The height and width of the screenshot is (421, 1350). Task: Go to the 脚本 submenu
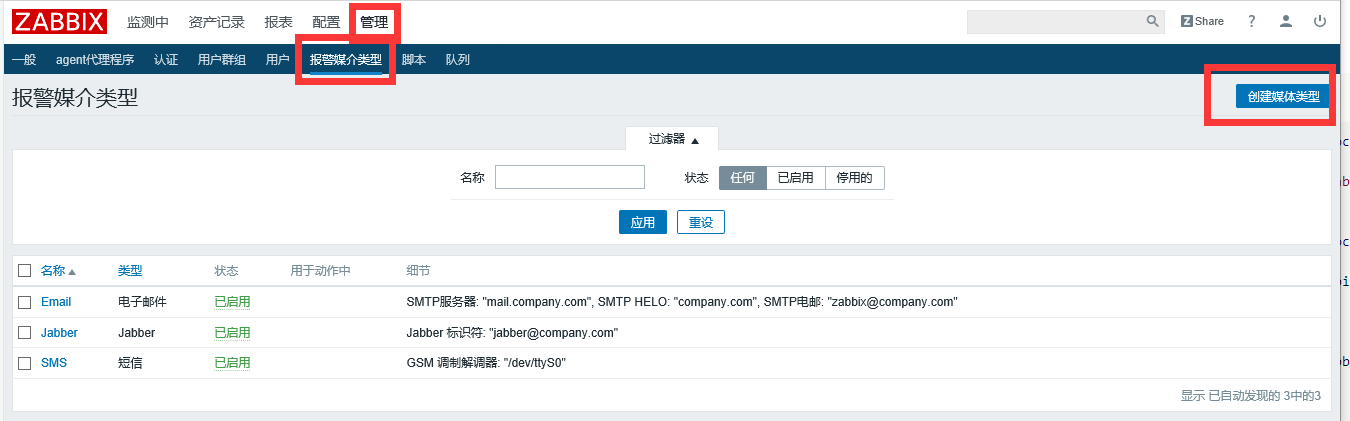[414, 60]
